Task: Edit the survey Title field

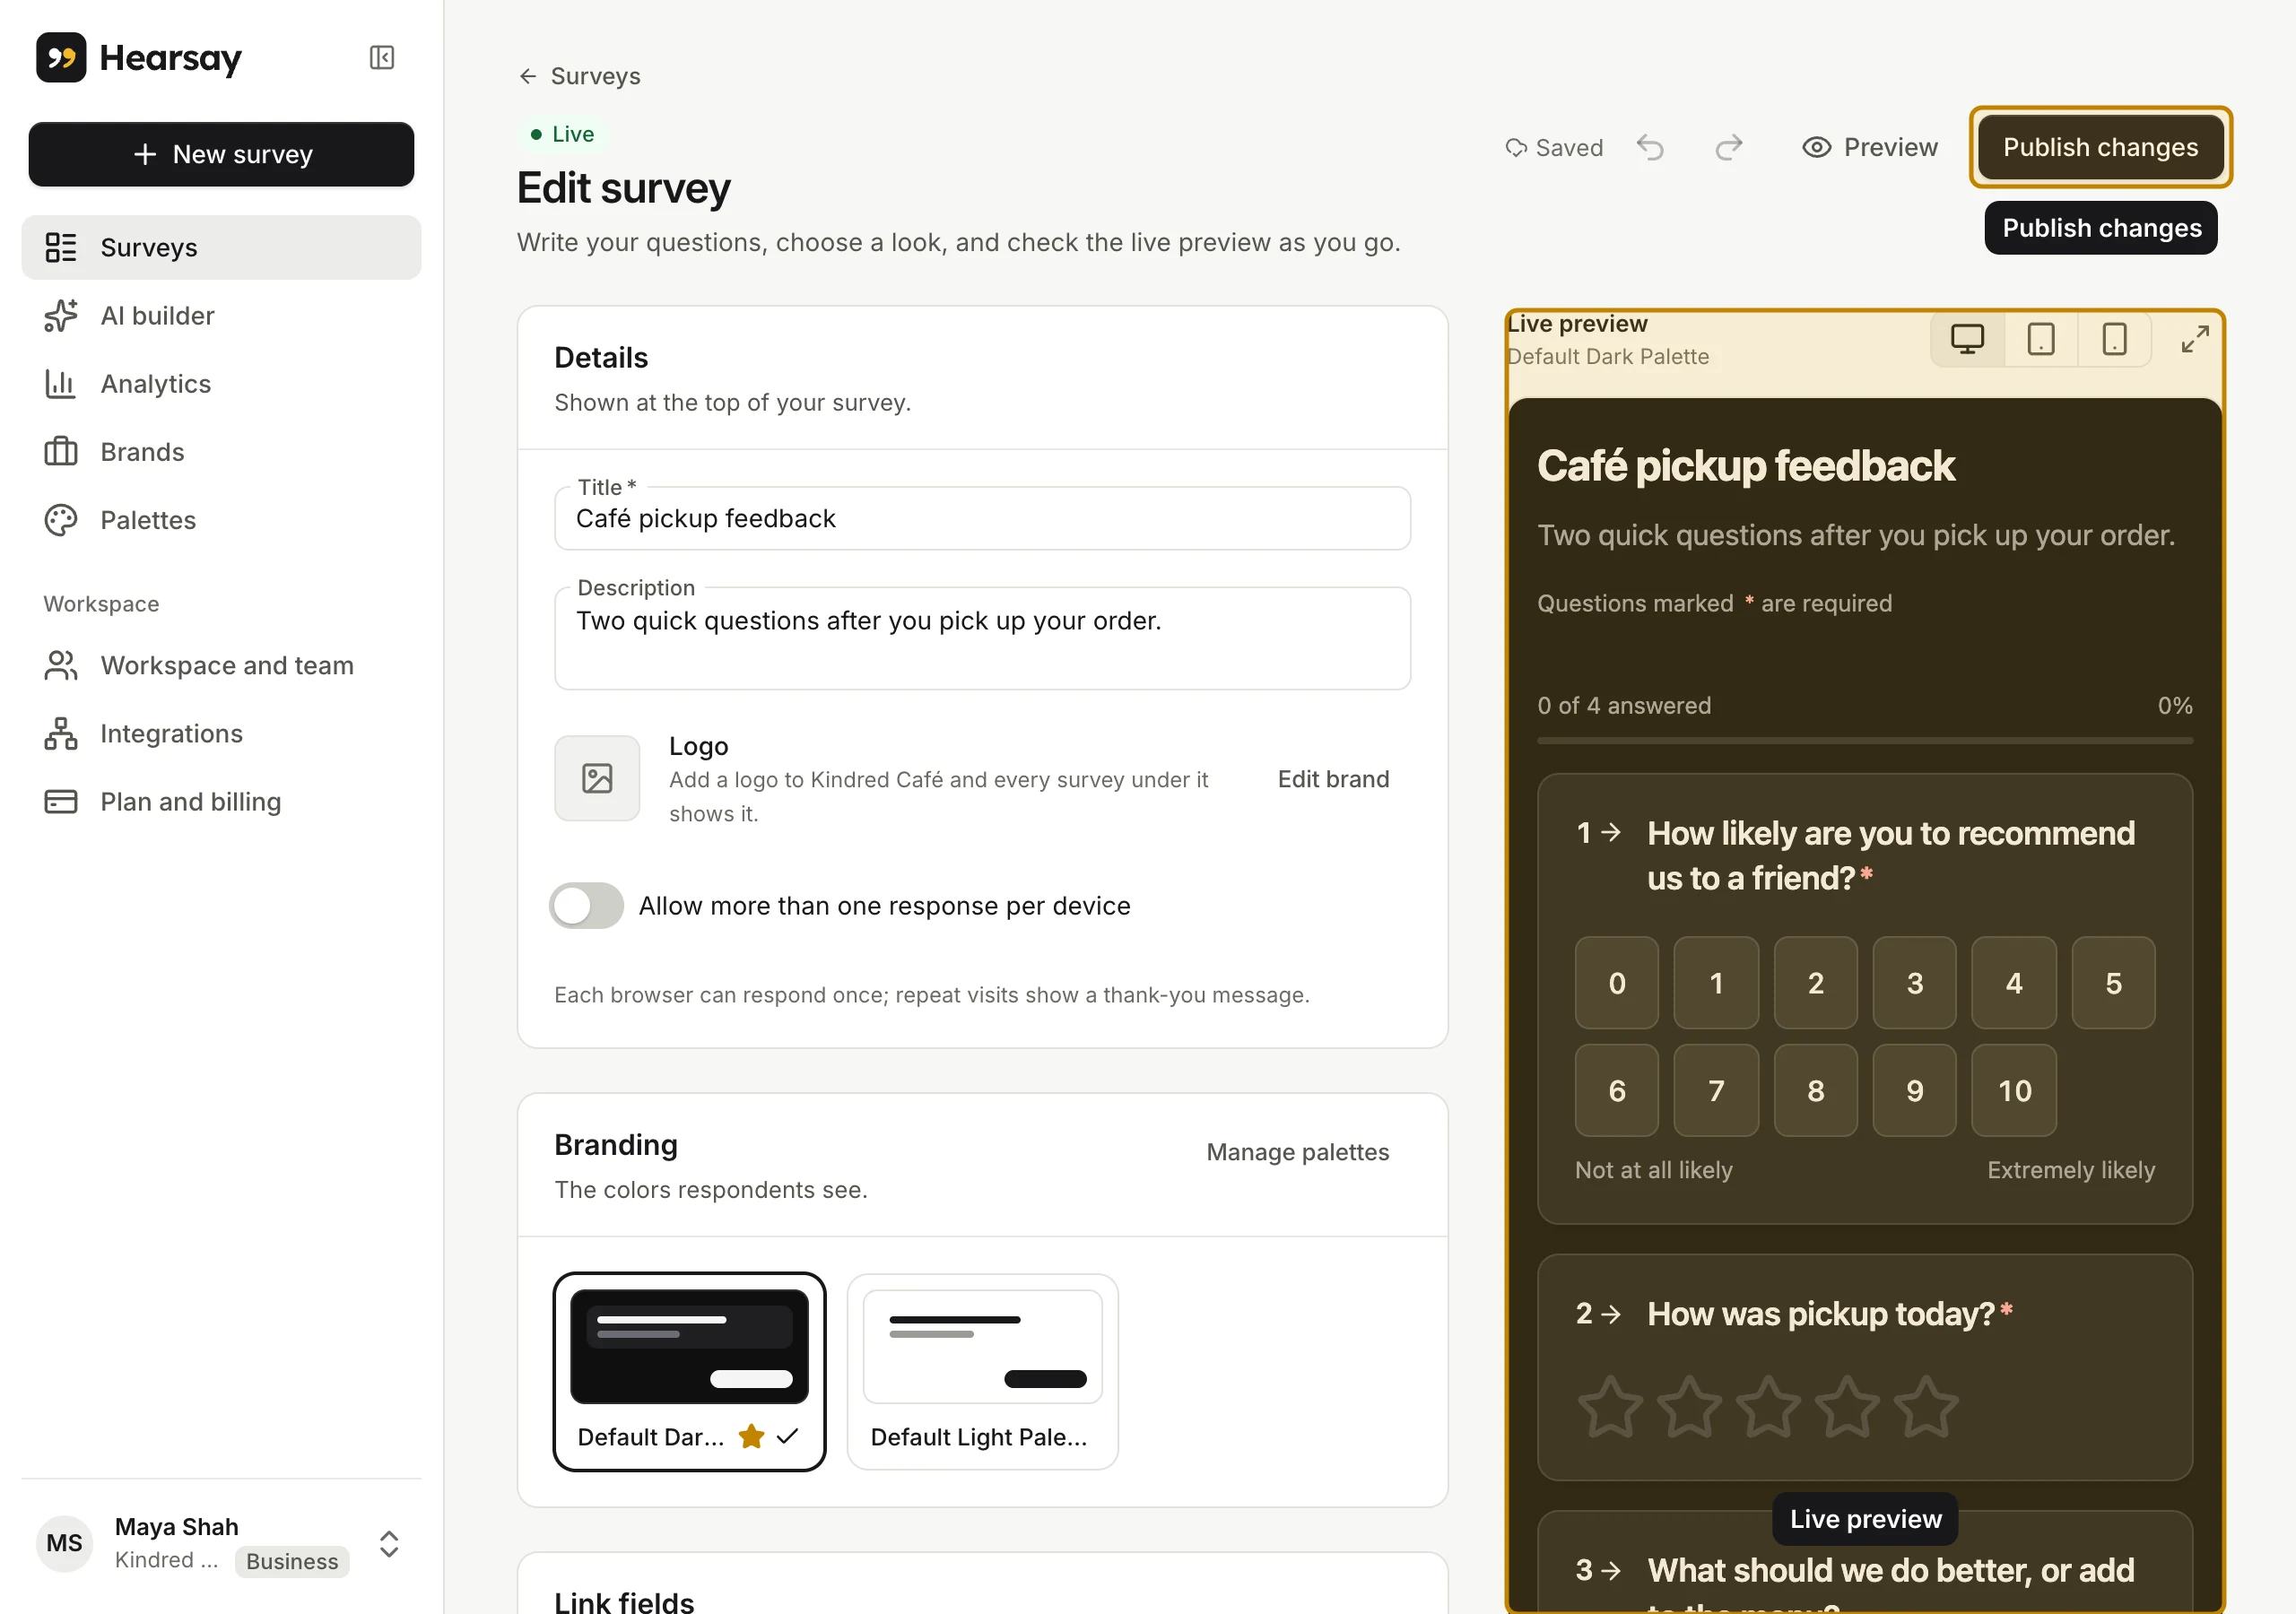Action: point(982,518)
